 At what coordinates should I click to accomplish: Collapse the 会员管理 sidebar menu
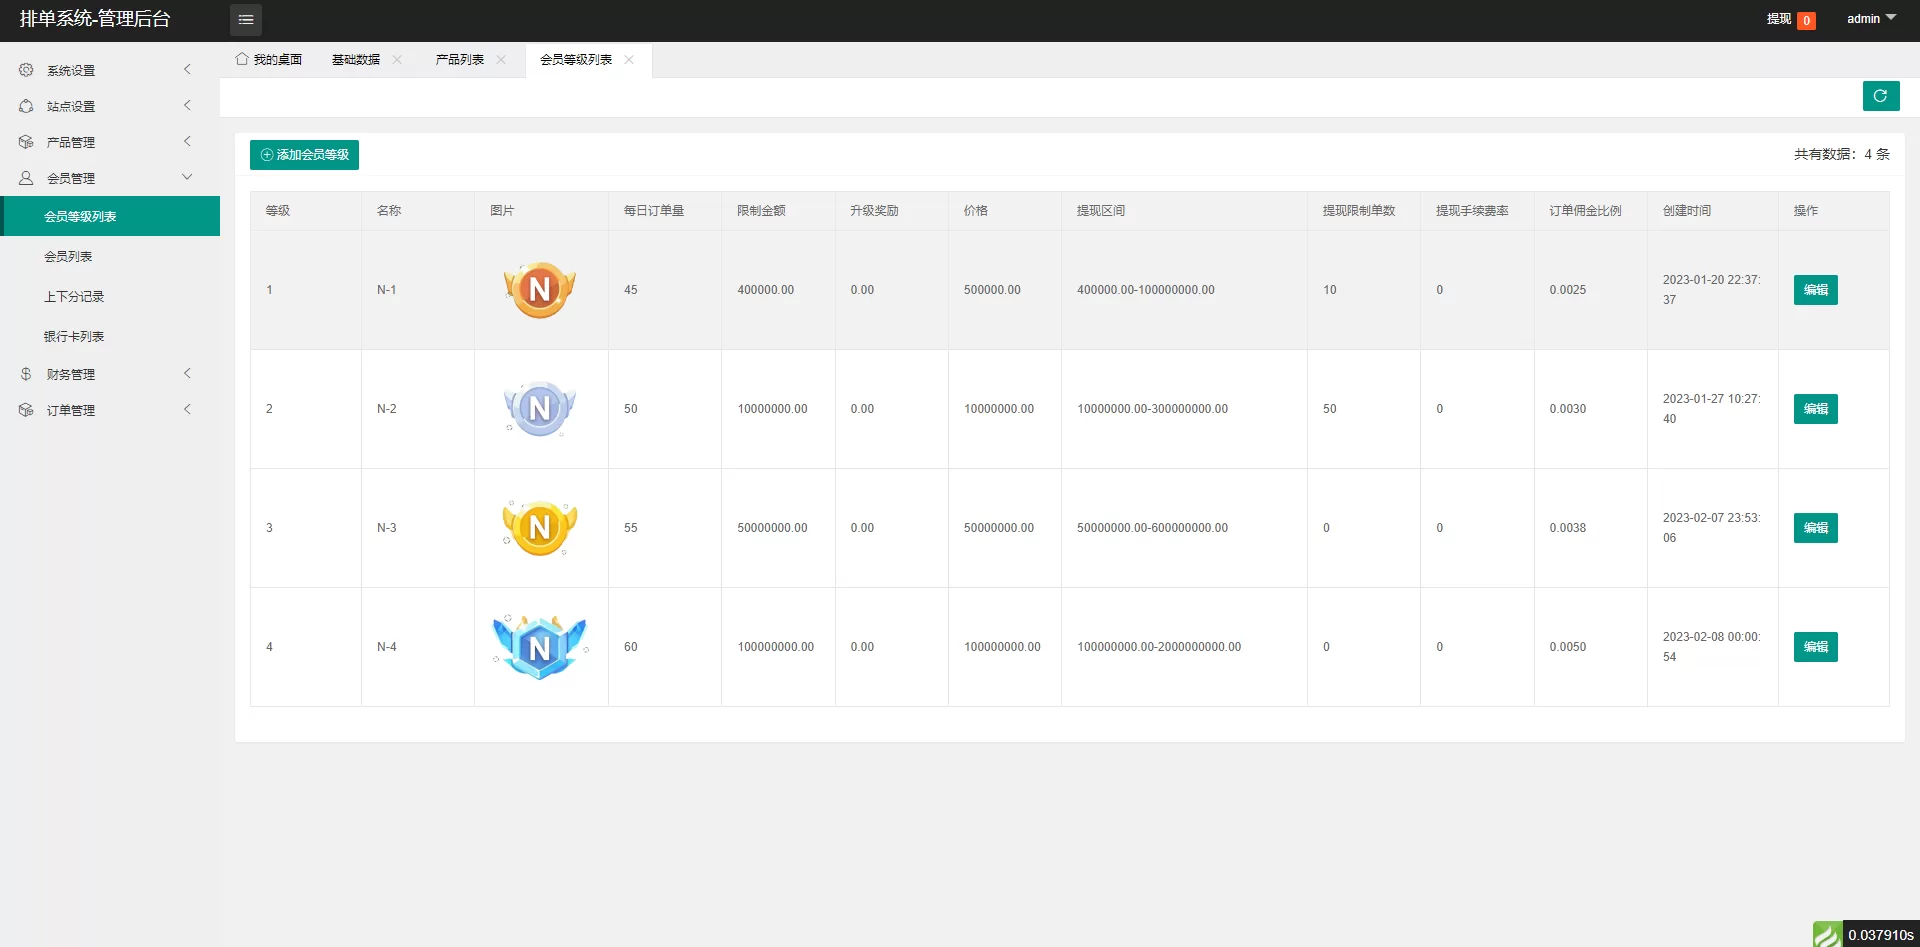click(105, 178)
